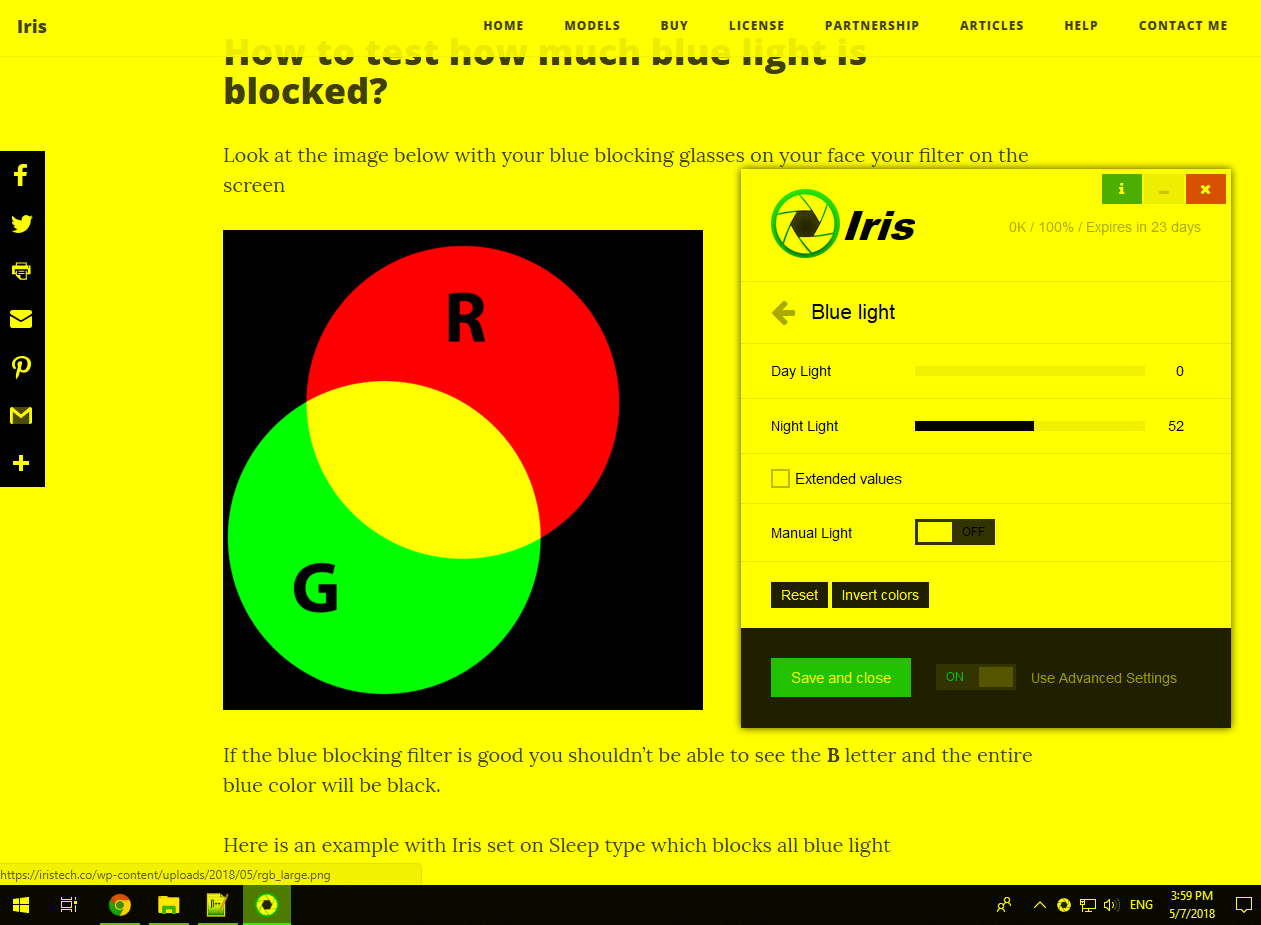
Task: Open volume control tray icon
Action: click(1110, 905)
